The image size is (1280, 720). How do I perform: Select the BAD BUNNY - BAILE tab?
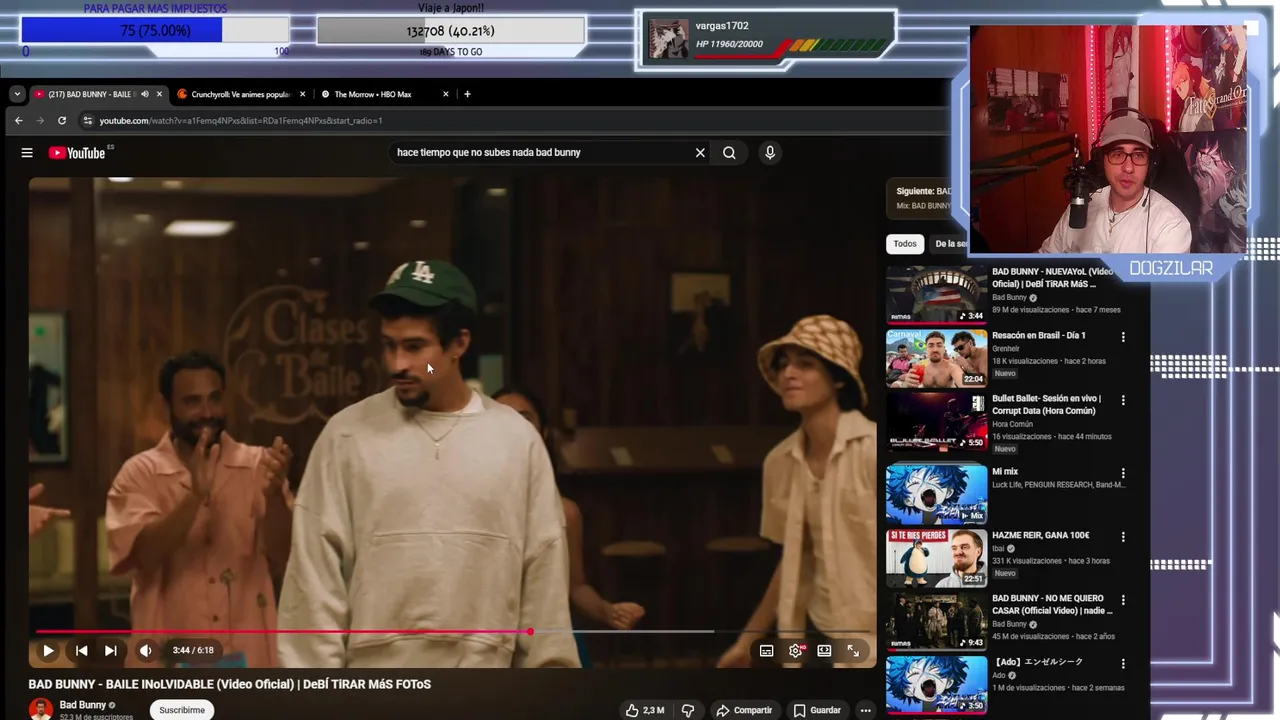click(x=90, y=94)
